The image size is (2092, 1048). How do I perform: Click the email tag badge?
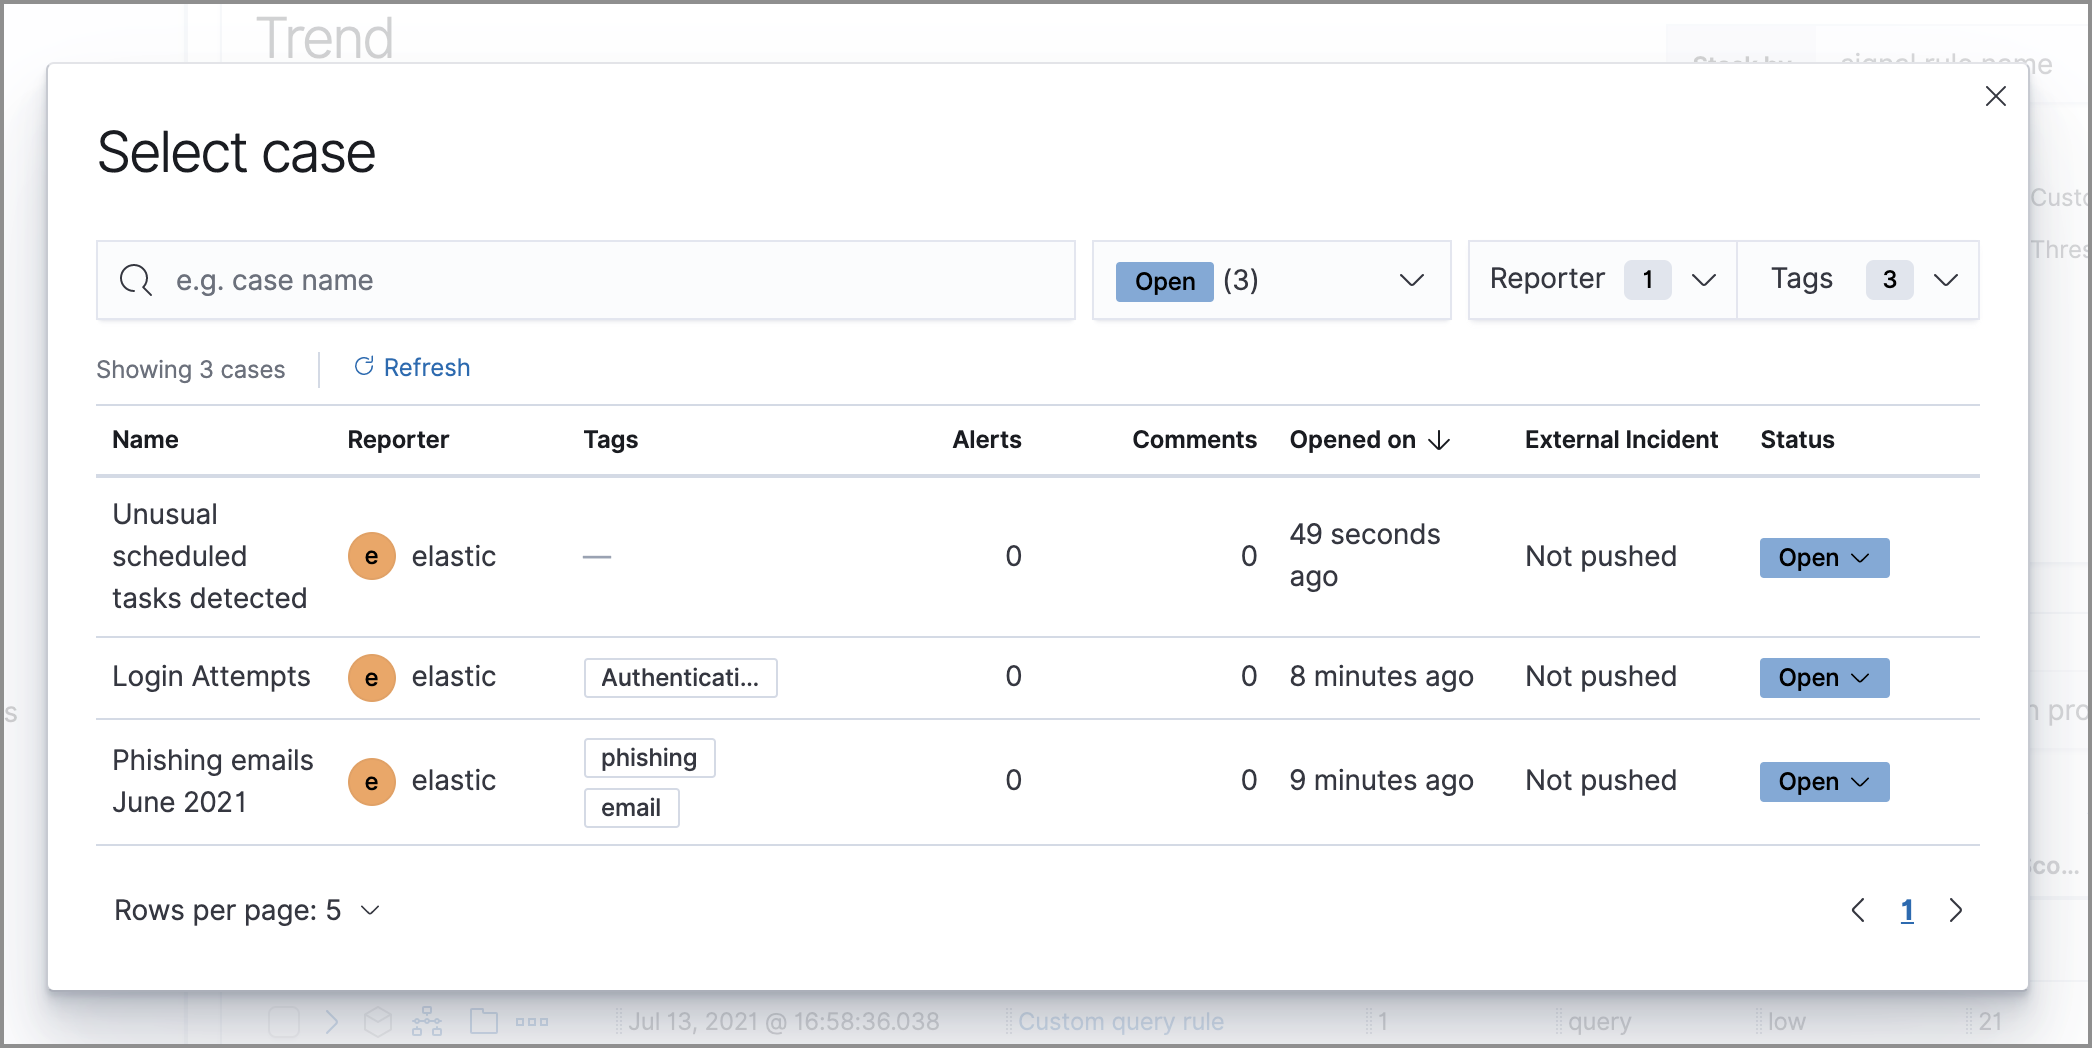[x=631, y=807]
